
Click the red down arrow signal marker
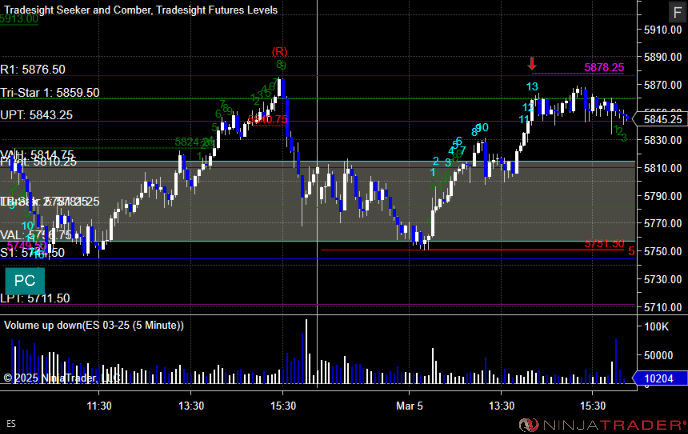coord(532,64)
